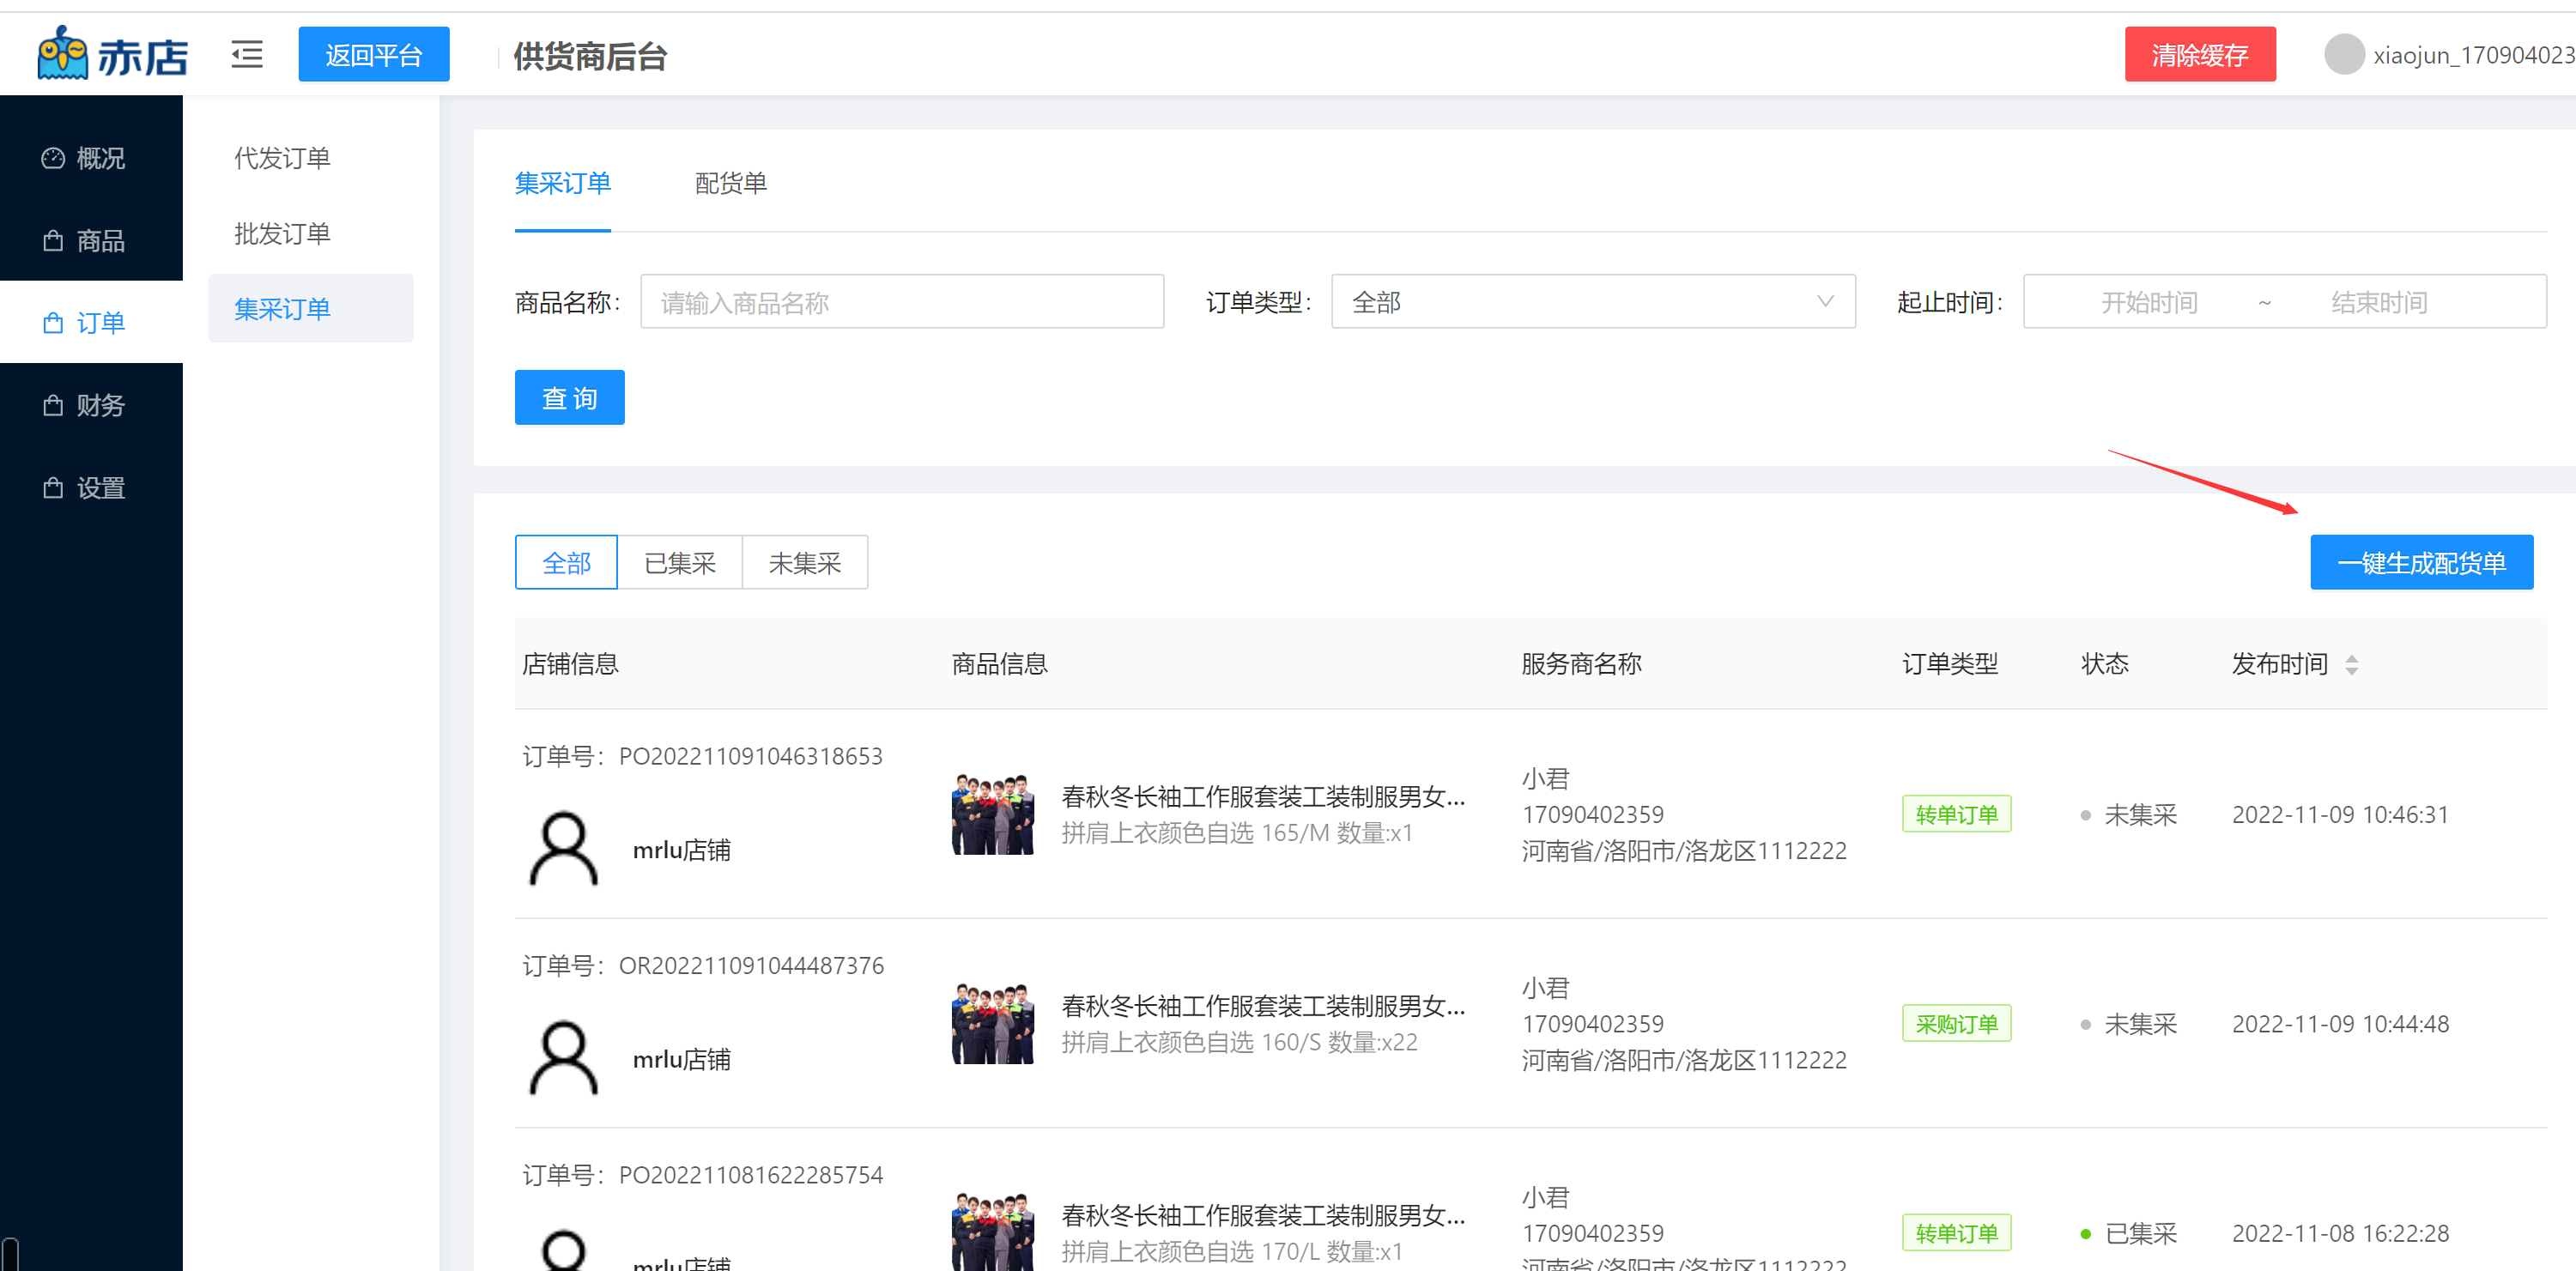Click the timestamp 2022-11-08 16:22:28

point(2340,1232)
